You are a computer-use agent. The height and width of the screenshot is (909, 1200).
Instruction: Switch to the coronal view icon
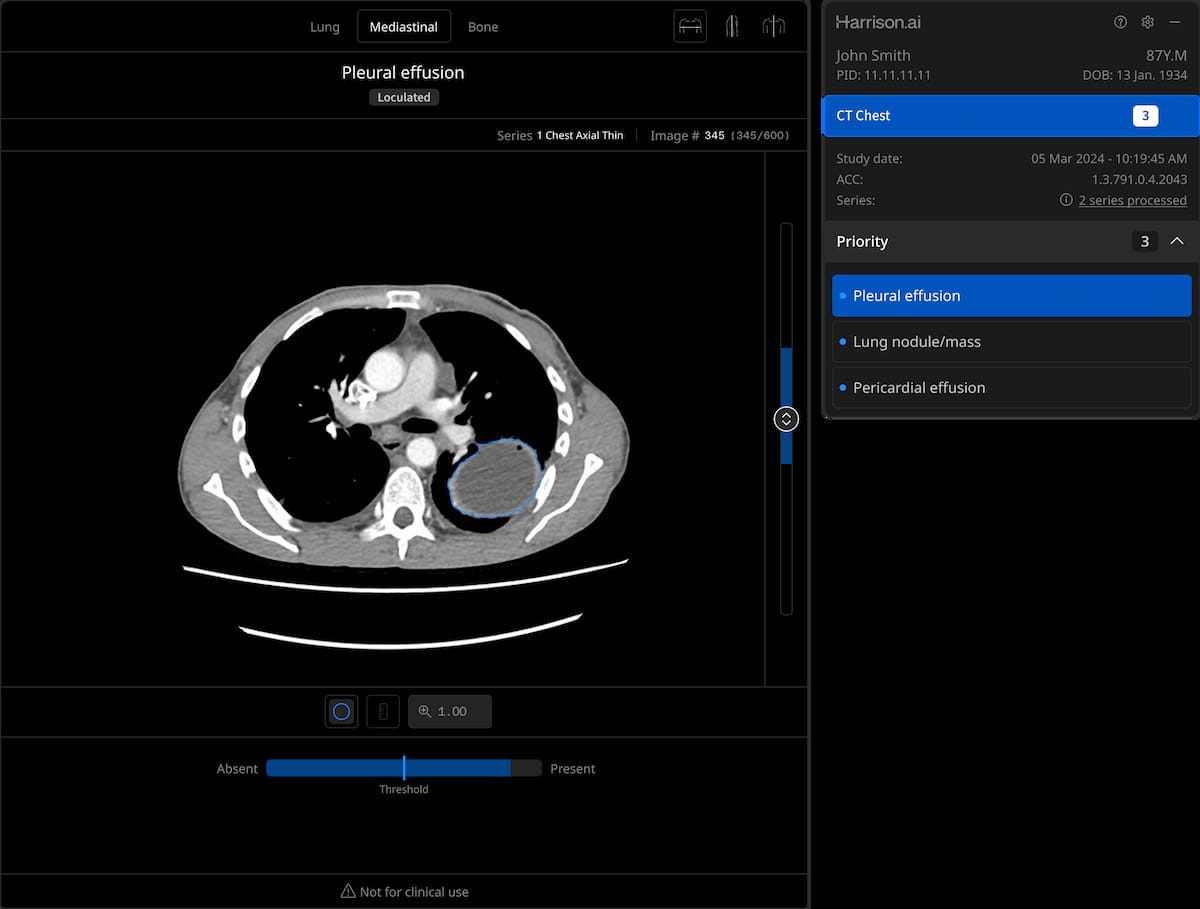point(773,26)
